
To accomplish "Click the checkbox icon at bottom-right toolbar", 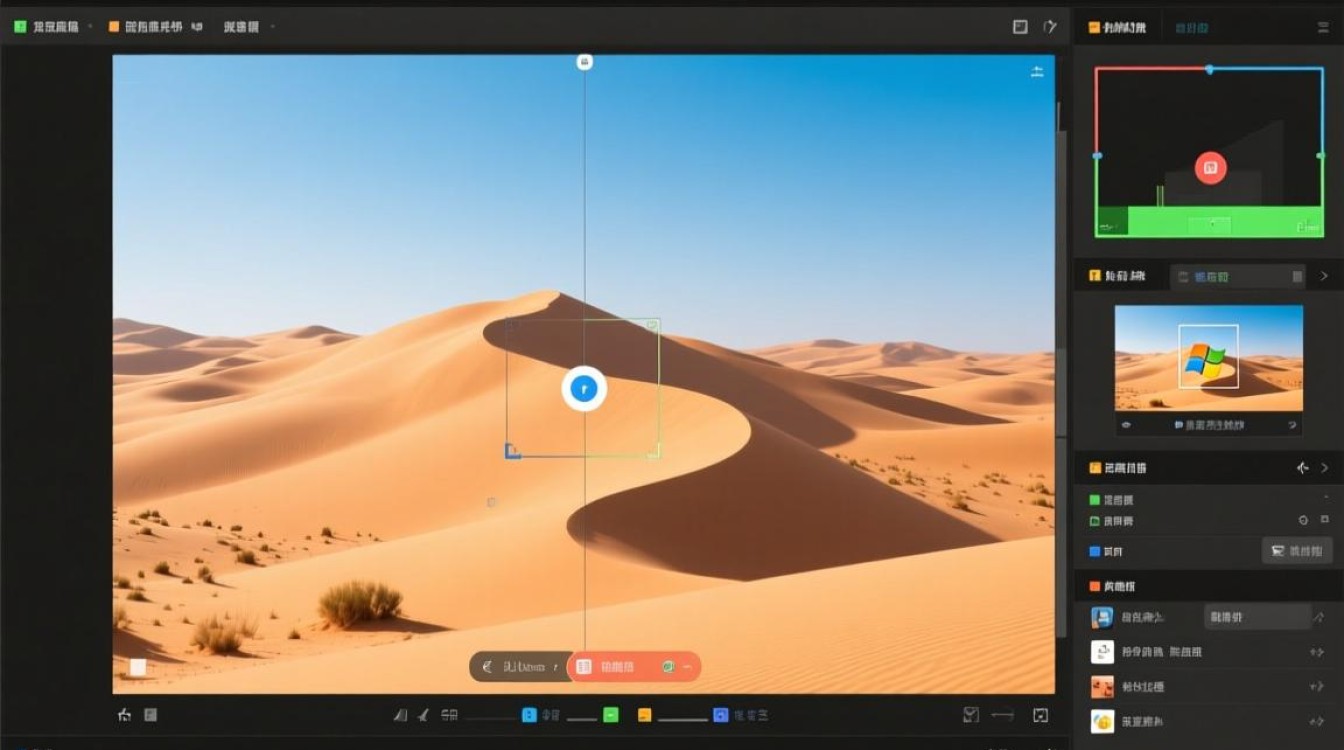I will pyautogui.click(x=970, y=715).
